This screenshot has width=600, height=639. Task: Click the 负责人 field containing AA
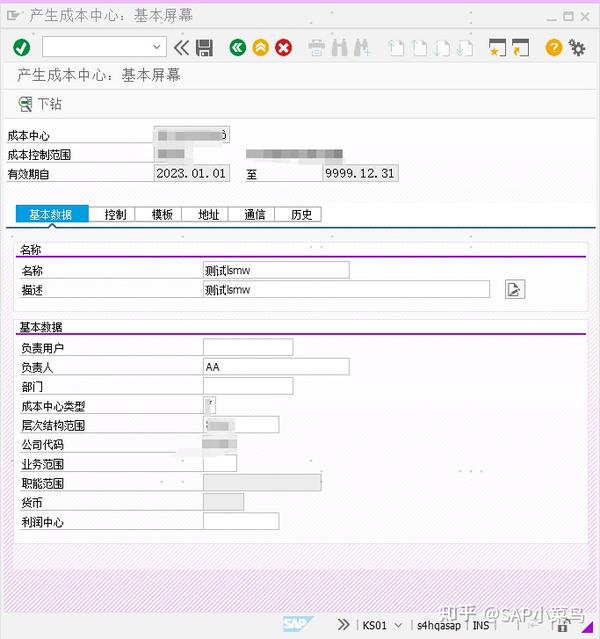click(276, 367)
